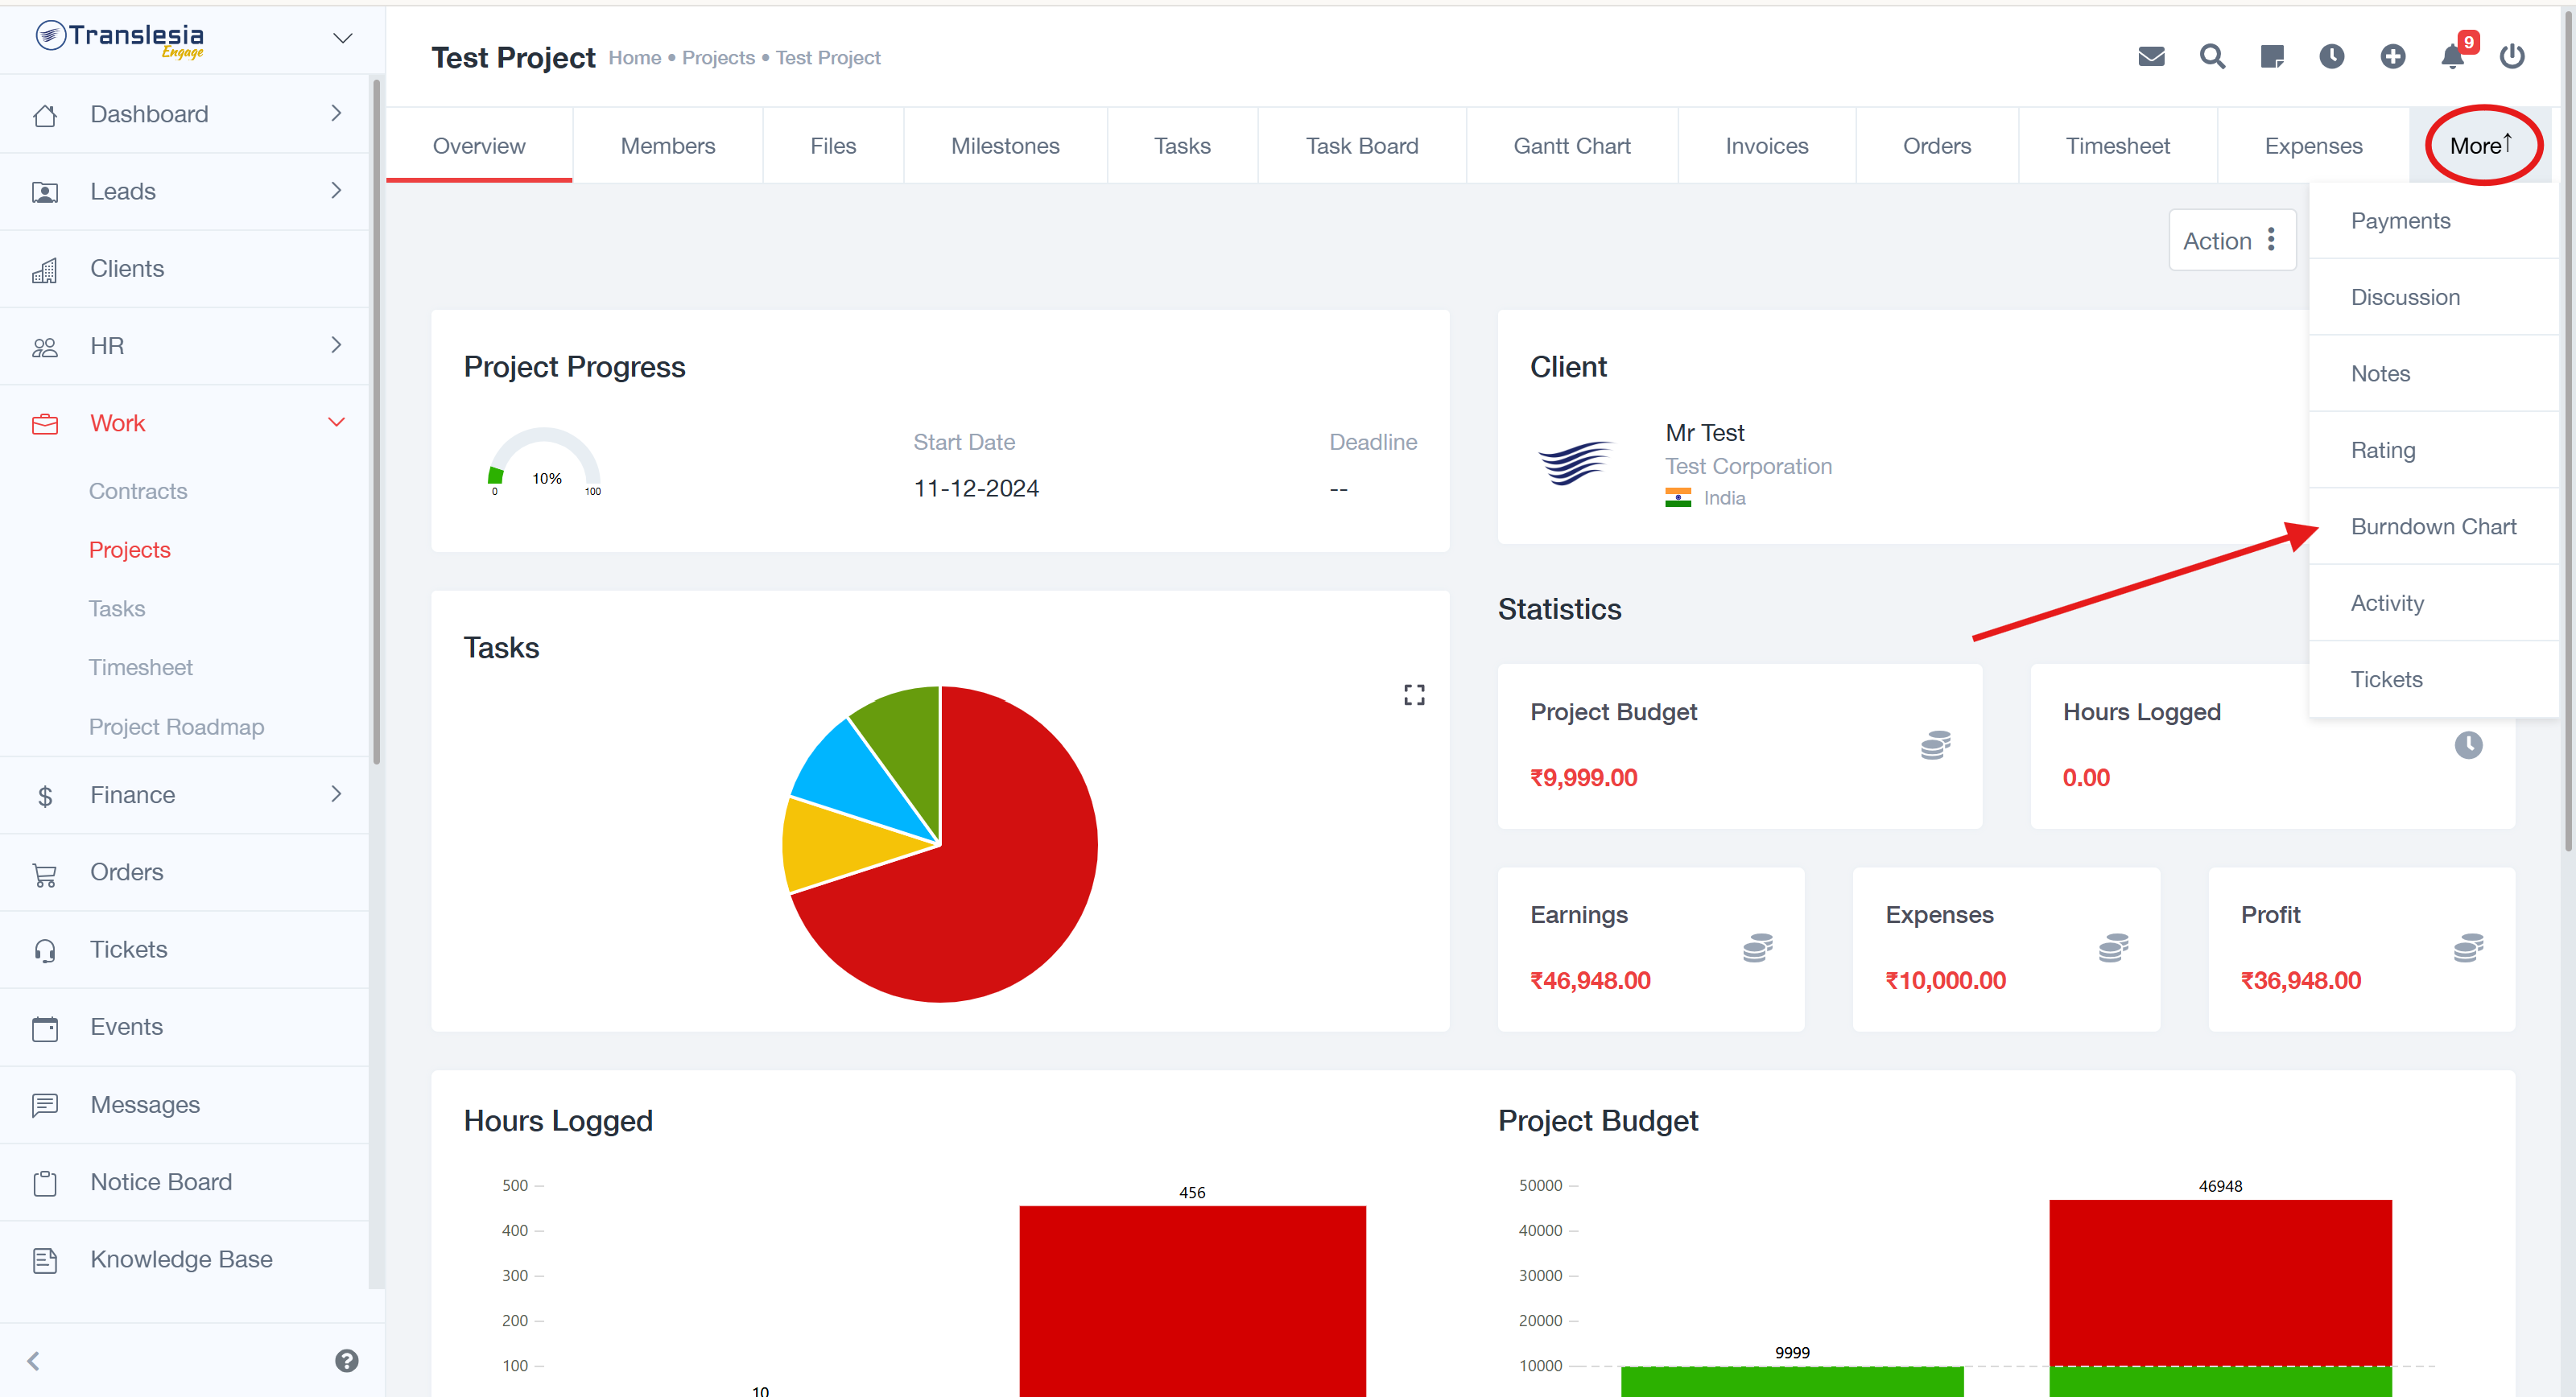
Task: Click the search magnifier icon
Action: (x=2212, y=57)
